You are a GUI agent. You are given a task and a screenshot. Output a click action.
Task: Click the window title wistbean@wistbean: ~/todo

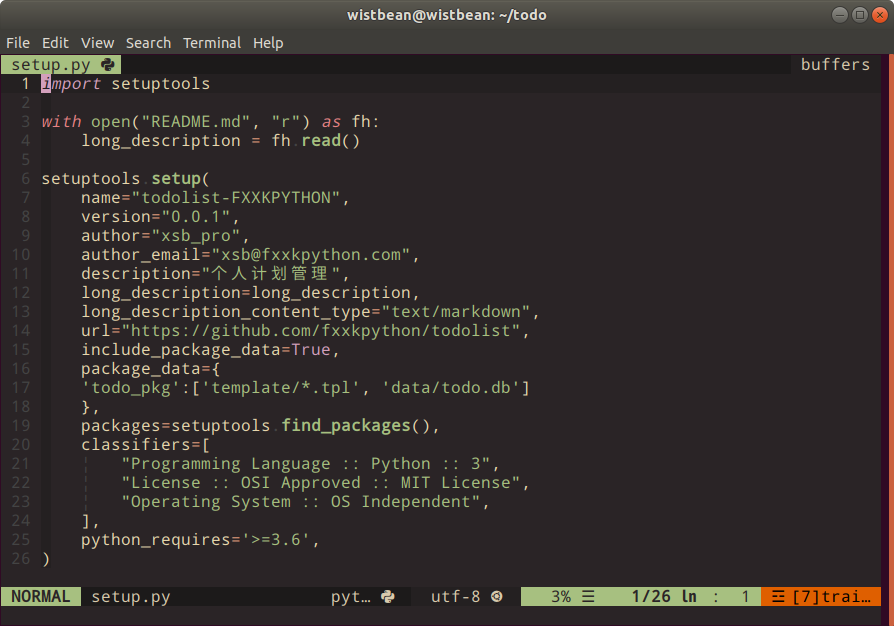point(446,15)
